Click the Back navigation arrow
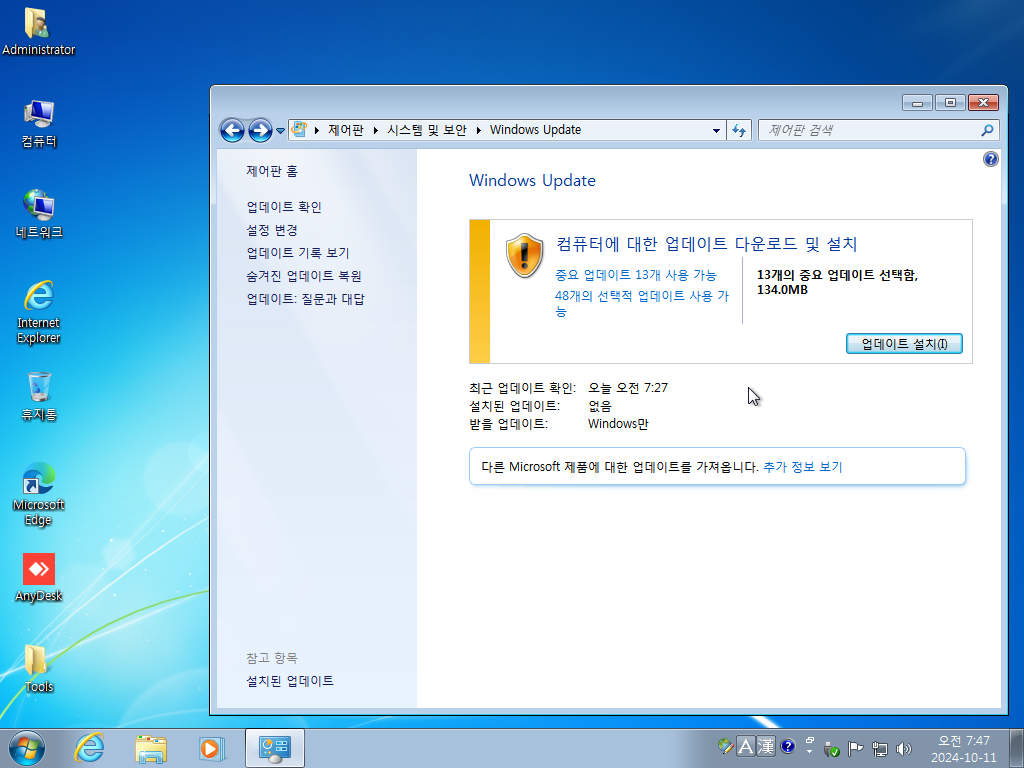This screenshot has height=768, width=1024. (x=232, y=130)
